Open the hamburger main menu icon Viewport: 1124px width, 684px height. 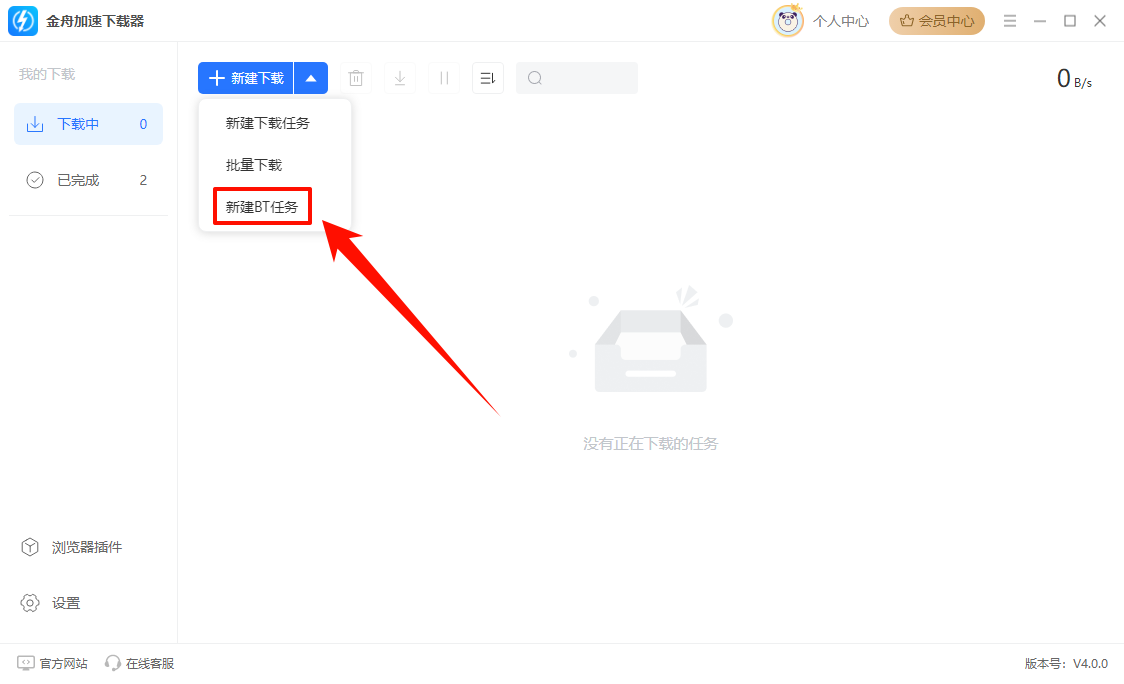coord(1010,21)
